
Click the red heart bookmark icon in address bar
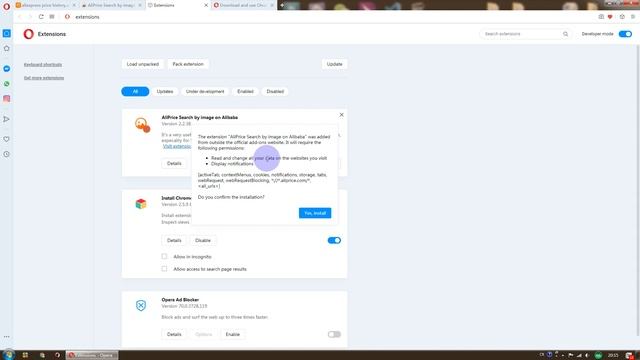coord(610,17)
